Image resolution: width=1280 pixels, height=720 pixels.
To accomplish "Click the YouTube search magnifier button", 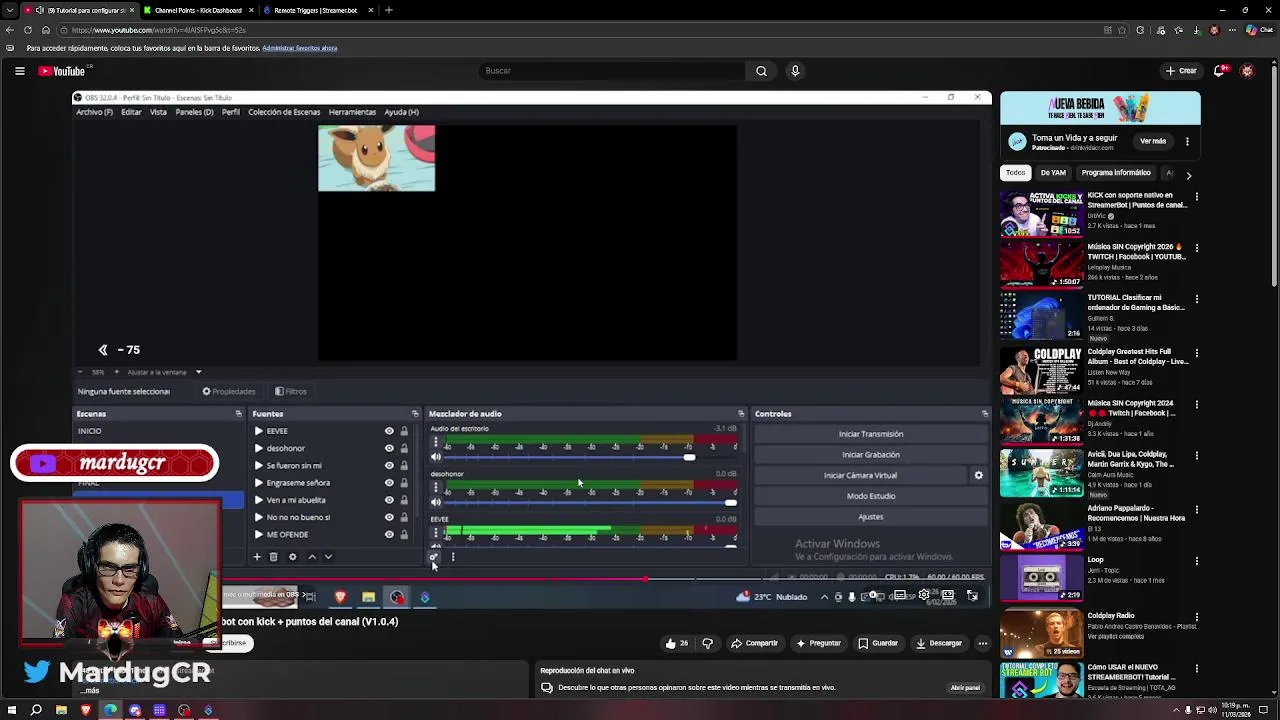I will 761,71.
